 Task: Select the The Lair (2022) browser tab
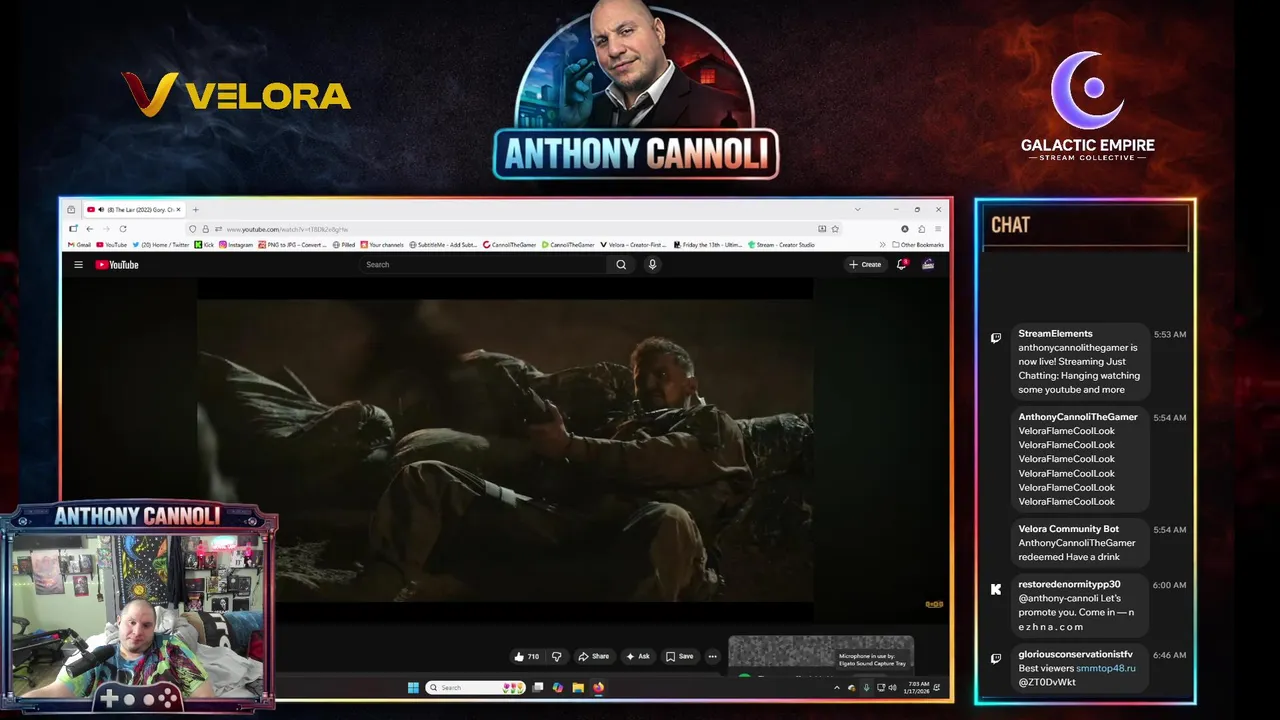click(133, 210)
